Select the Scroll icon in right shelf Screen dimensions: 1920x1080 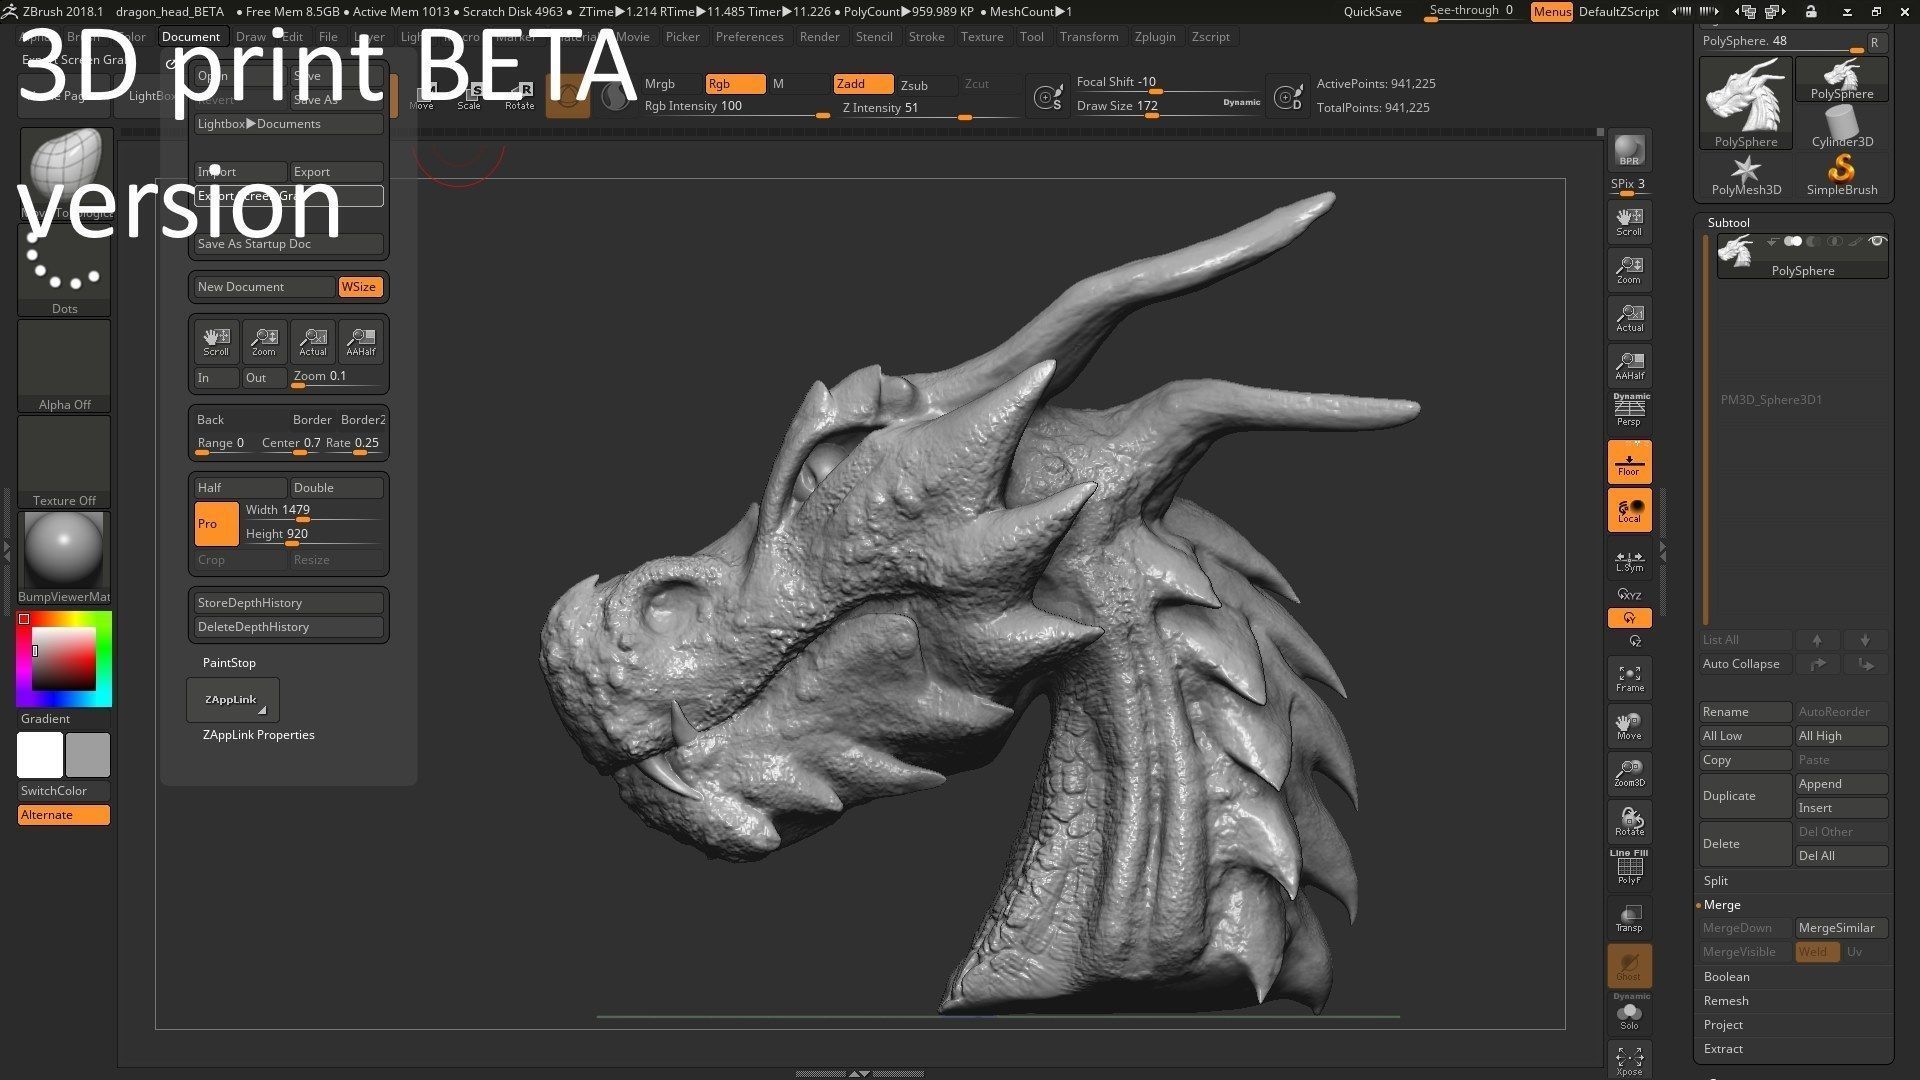tap(1629, 221)
